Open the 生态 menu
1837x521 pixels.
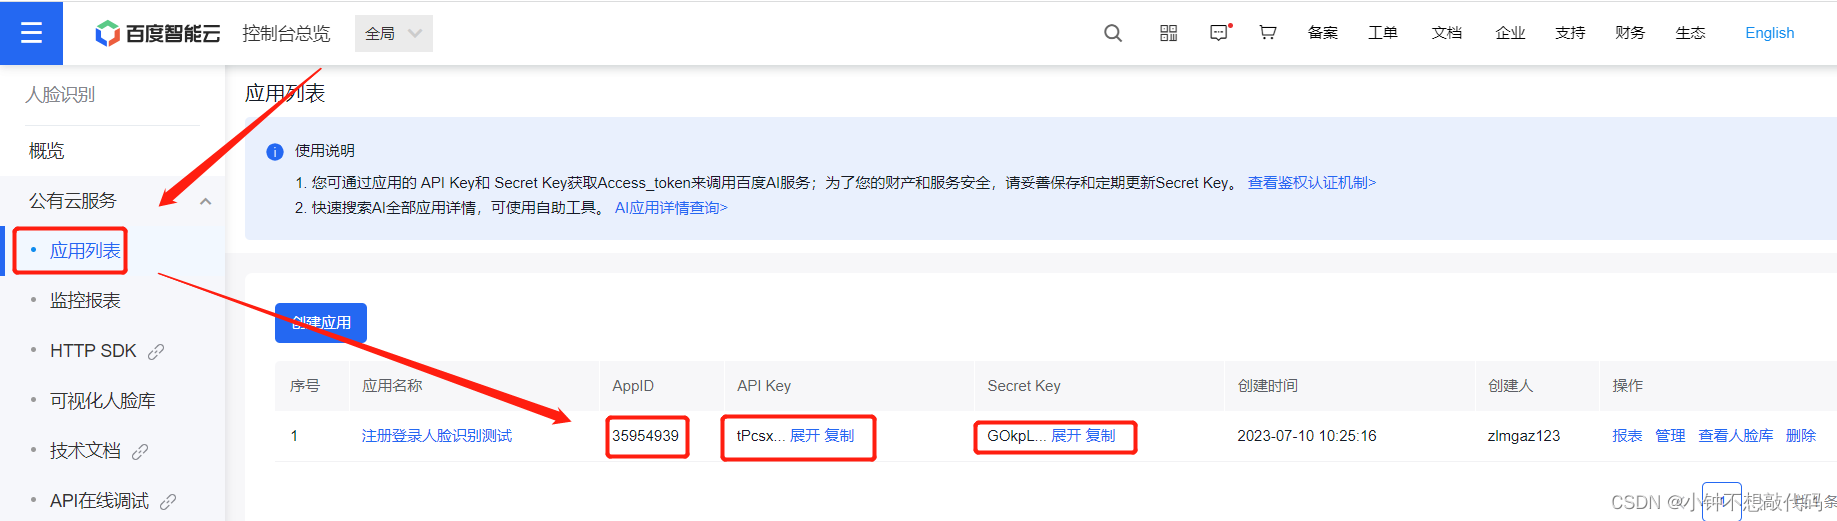[1690, 33]
